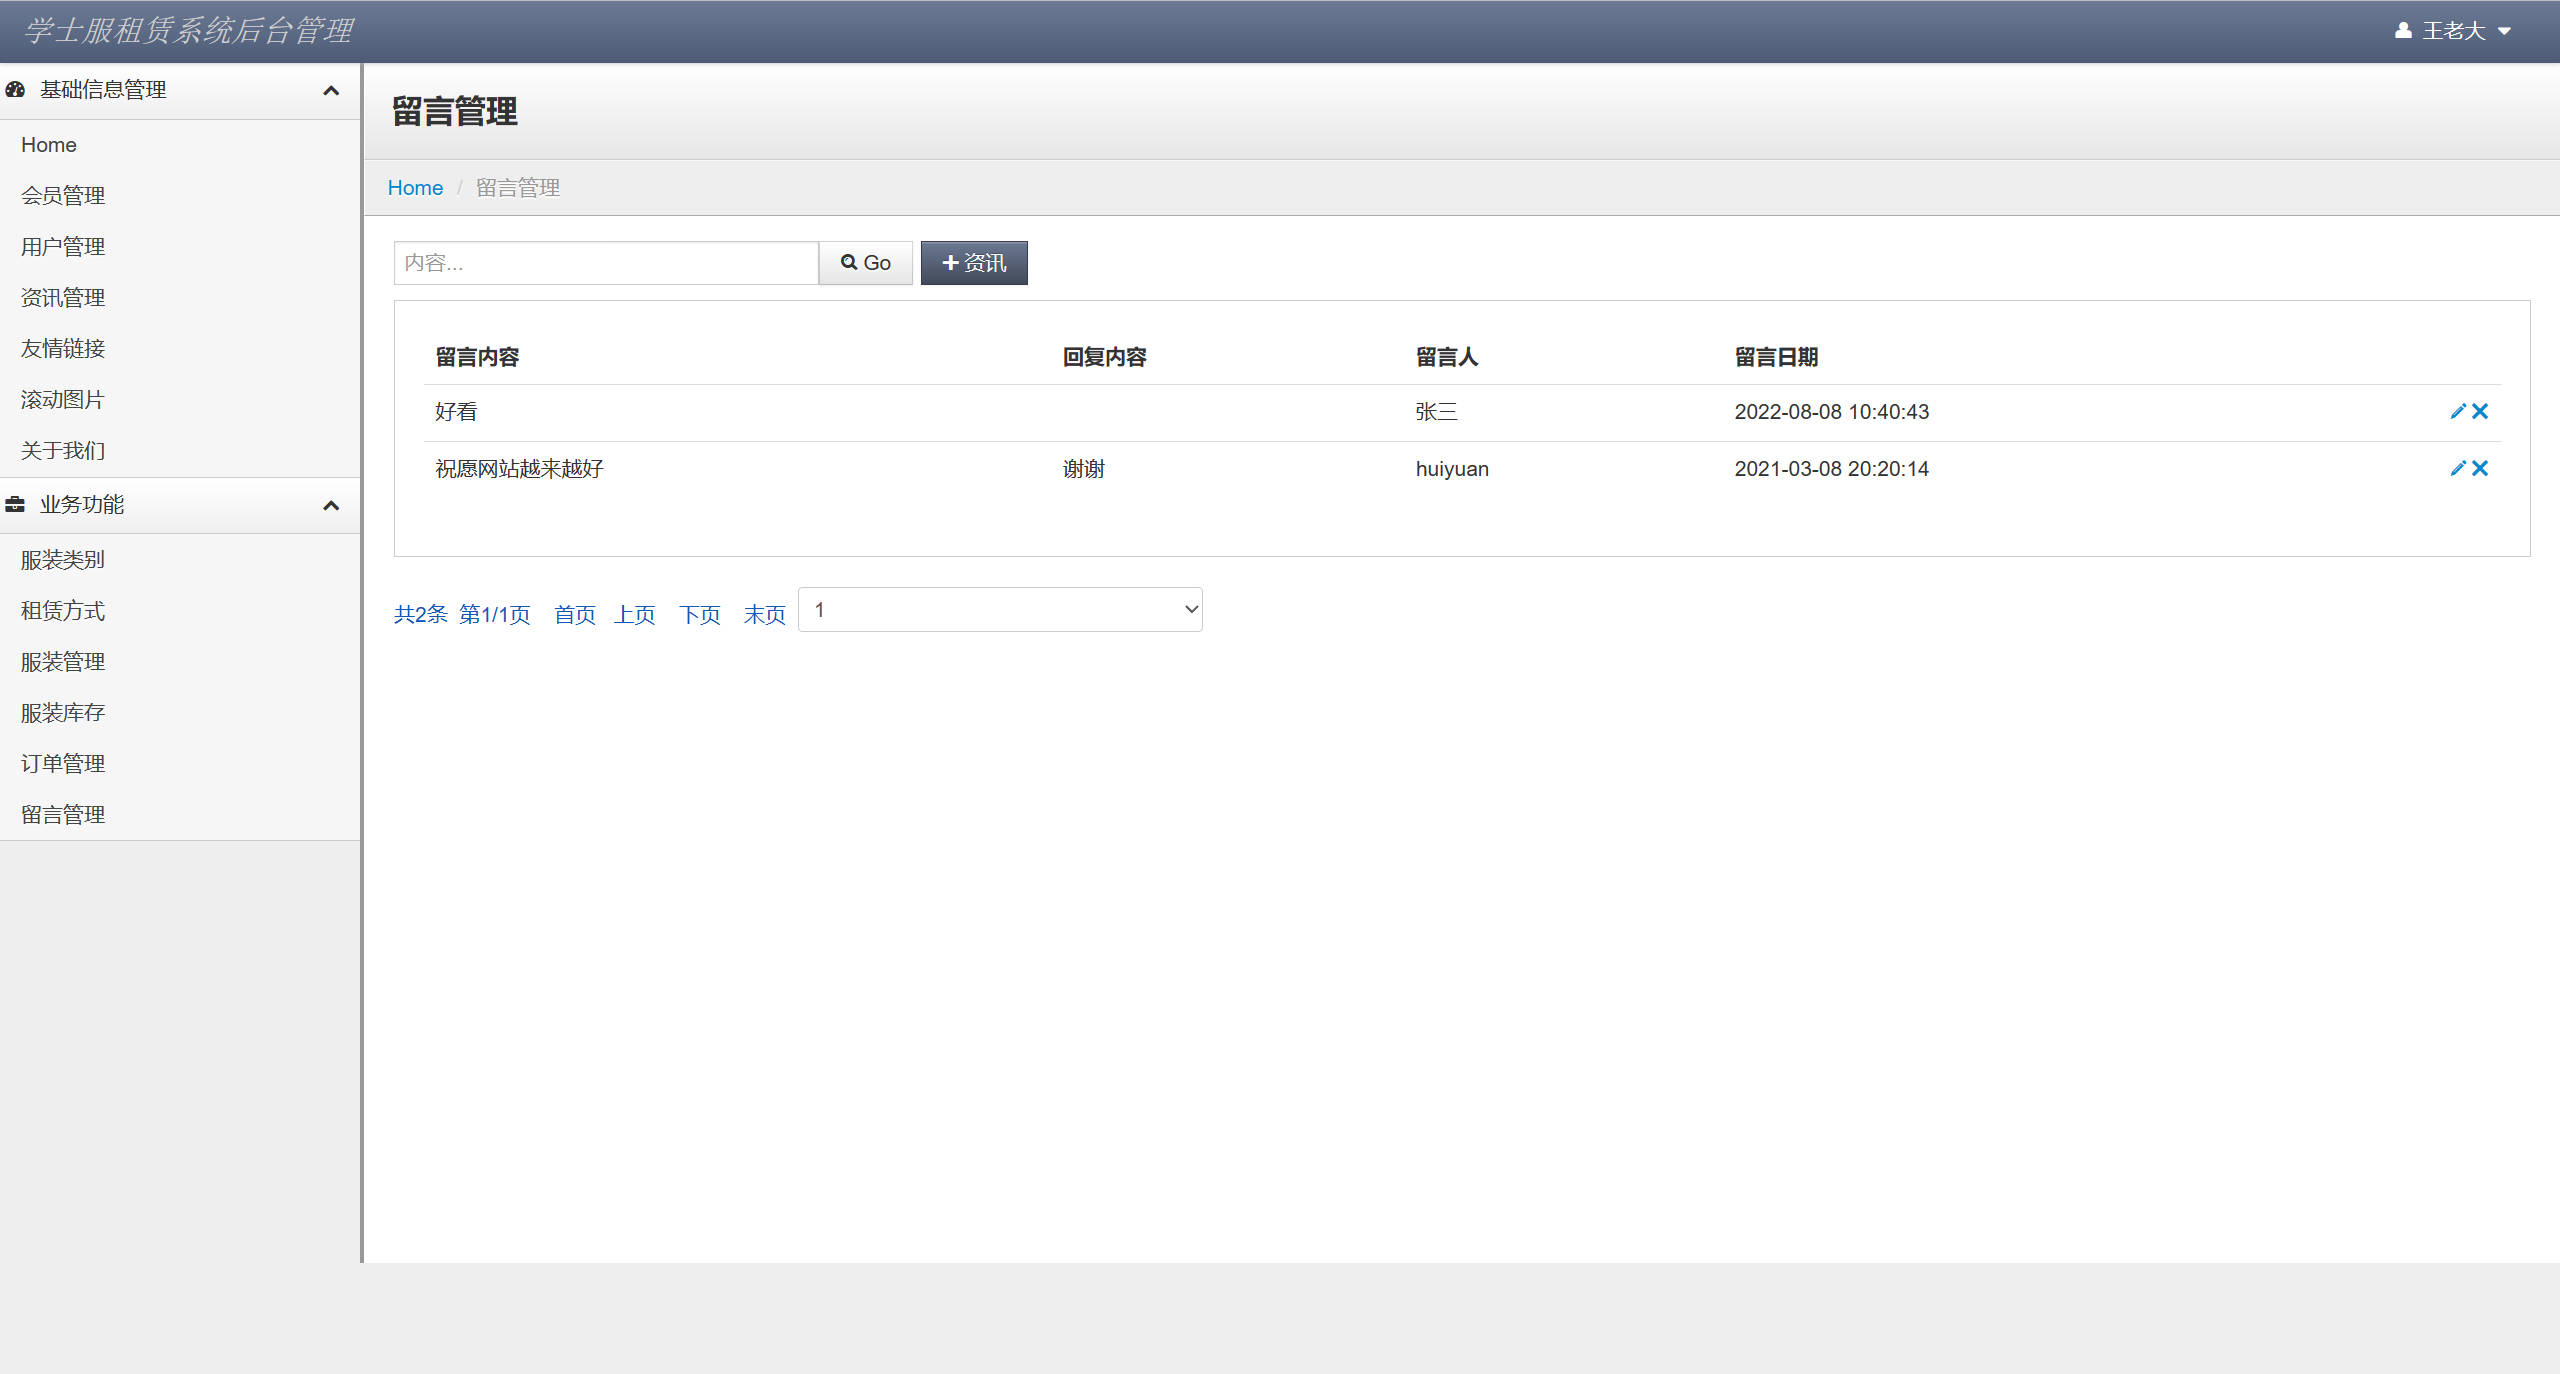Collapse the 业务功能 section chevron
The height and width of the screenshot is (1374, 2560).
[331, 505]
